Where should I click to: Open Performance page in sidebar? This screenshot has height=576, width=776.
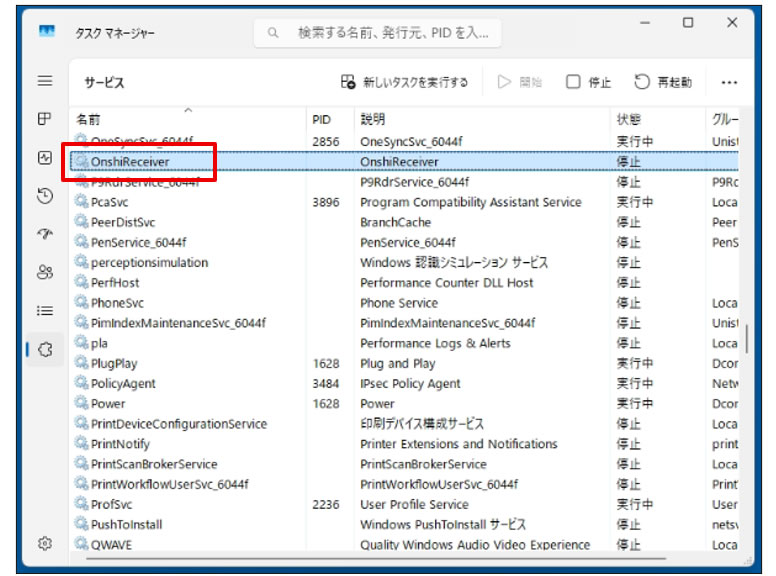tap(45, 158)
